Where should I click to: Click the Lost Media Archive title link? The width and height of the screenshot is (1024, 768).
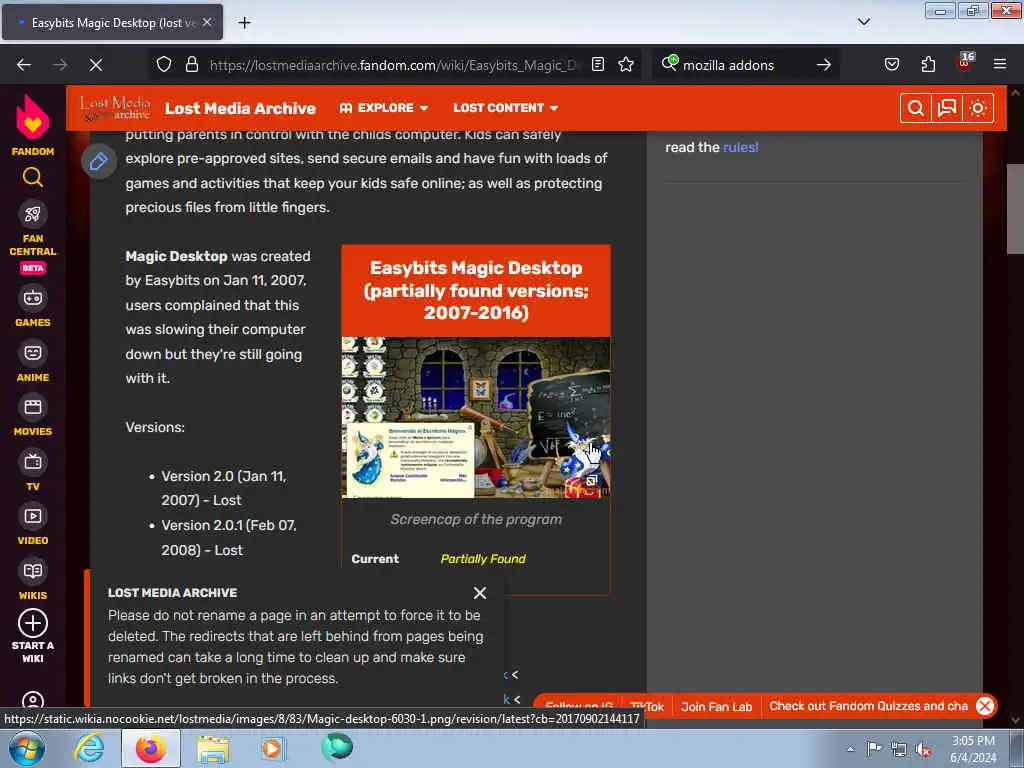point(240,108)
